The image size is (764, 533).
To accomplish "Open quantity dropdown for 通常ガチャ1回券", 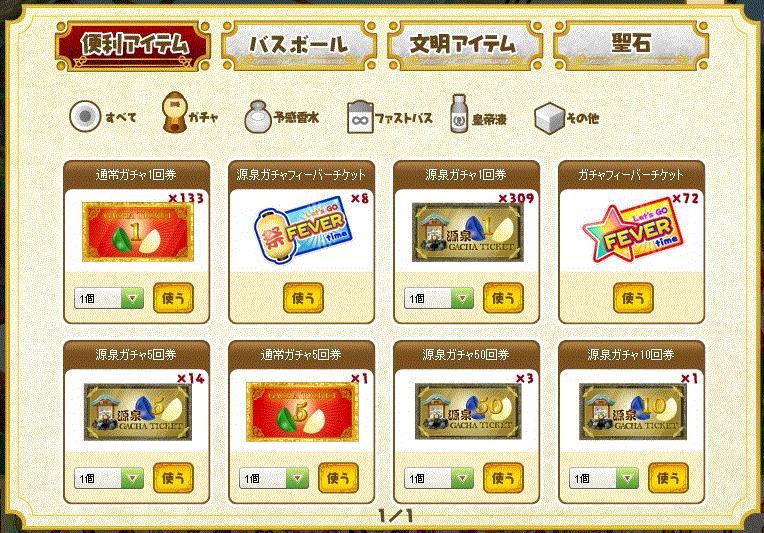I will tap(109, 298).
